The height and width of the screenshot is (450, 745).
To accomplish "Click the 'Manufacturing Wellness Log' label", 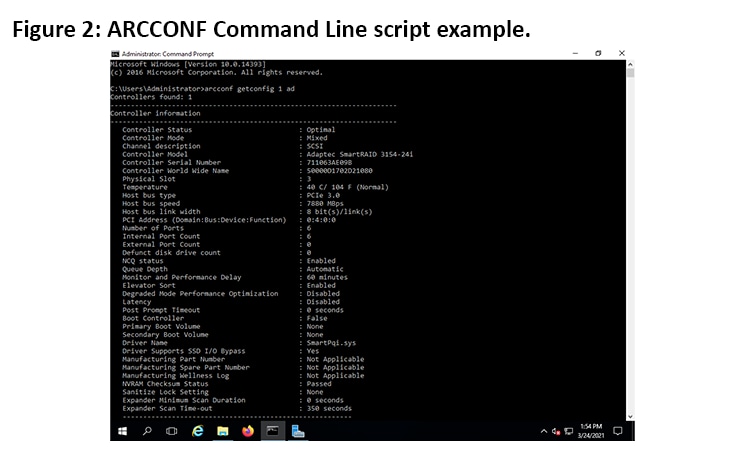I will pyautogui.click(x=176, y=375).
